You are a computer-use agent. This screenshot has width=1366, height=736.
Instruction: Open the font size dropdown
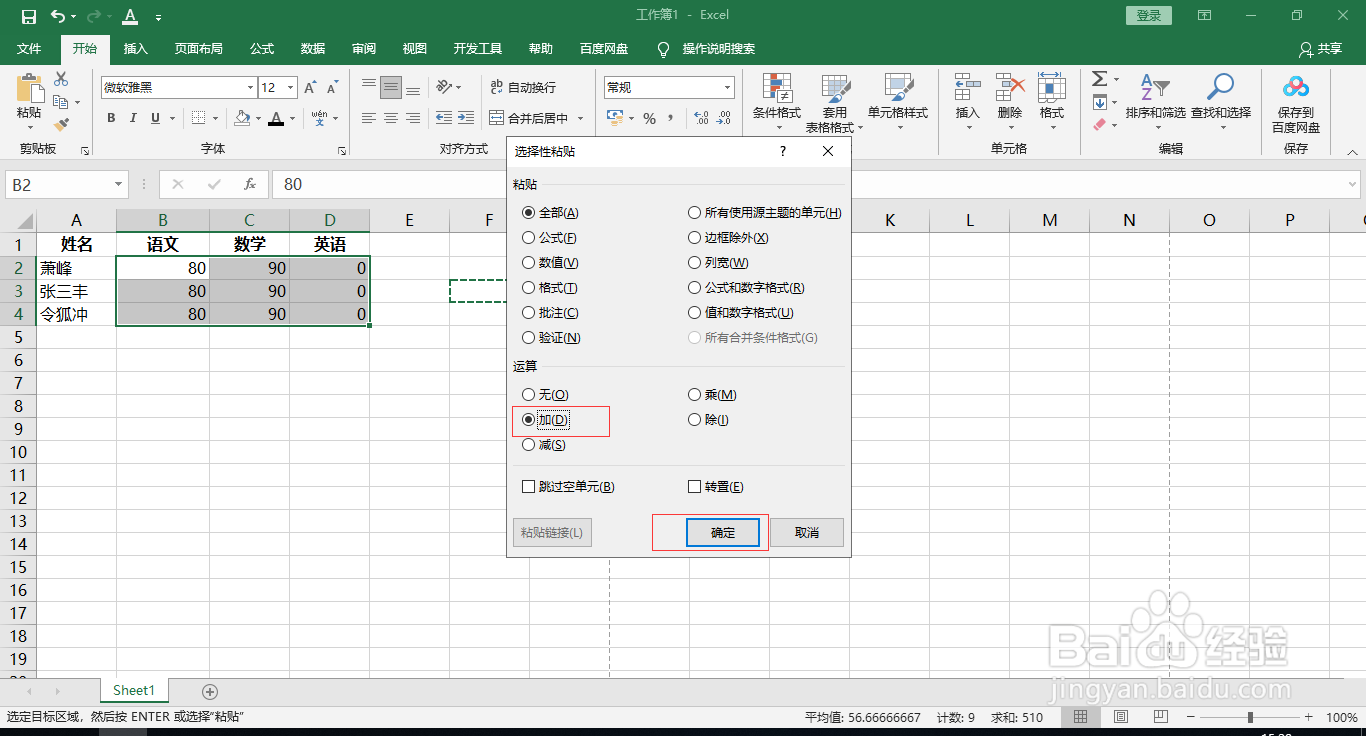pyautogui.click(x=290, y=88)
